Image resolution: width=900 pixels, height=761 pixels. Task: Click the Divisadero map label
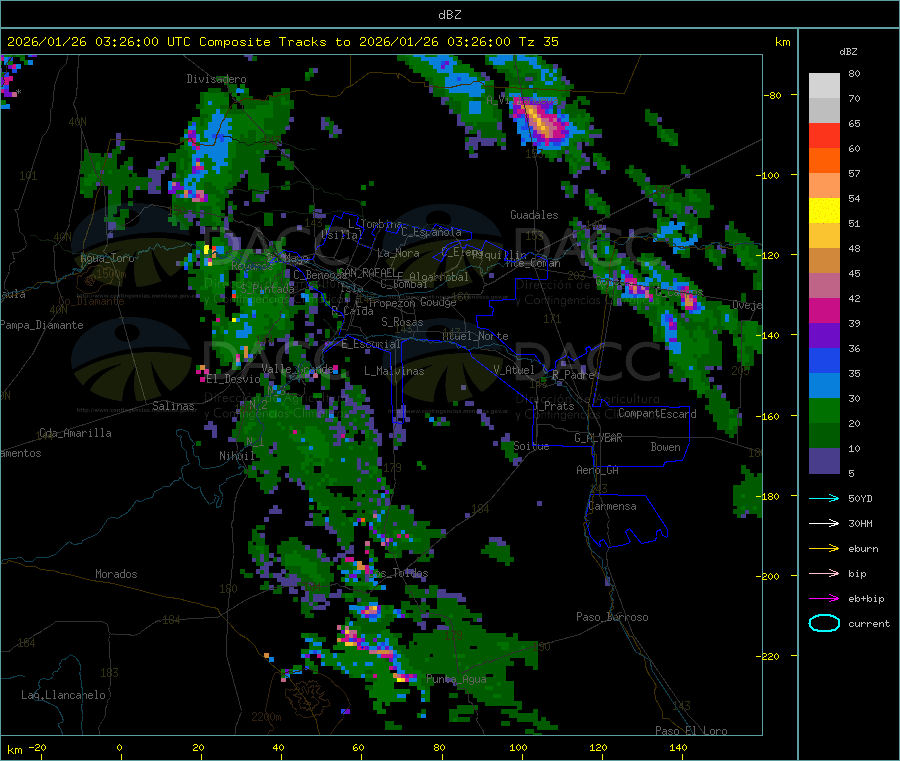click(216, 79)
